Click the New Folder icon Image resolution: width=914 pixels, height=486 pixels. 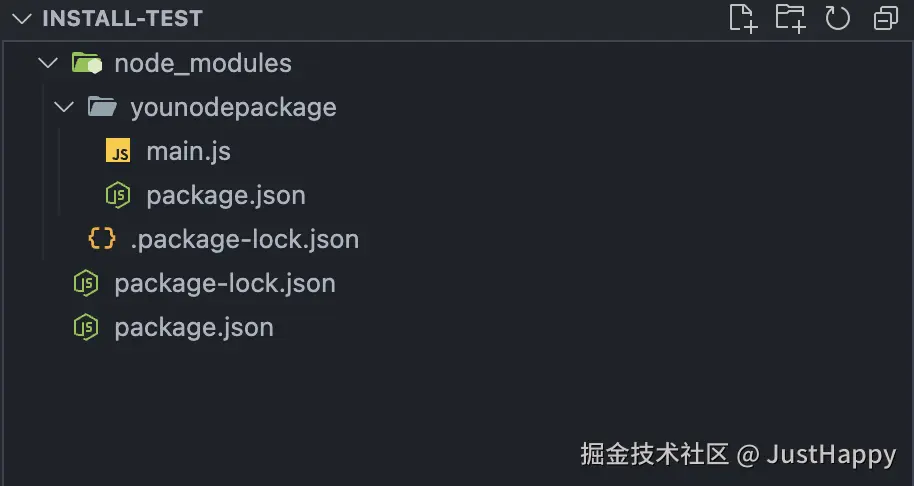coord(790,18)
